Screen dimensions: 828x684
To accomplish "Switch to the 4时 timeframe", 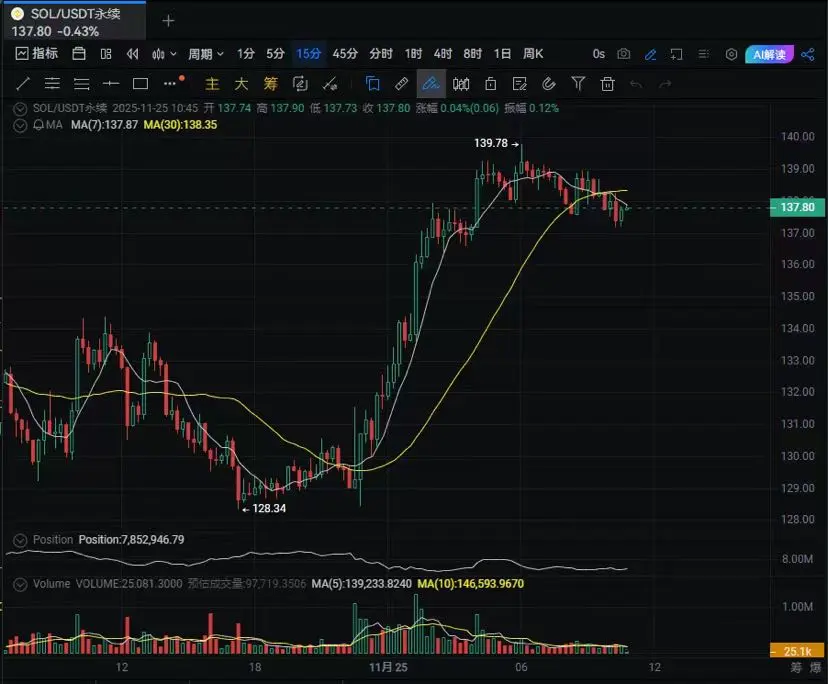I will tap(443, 54).
